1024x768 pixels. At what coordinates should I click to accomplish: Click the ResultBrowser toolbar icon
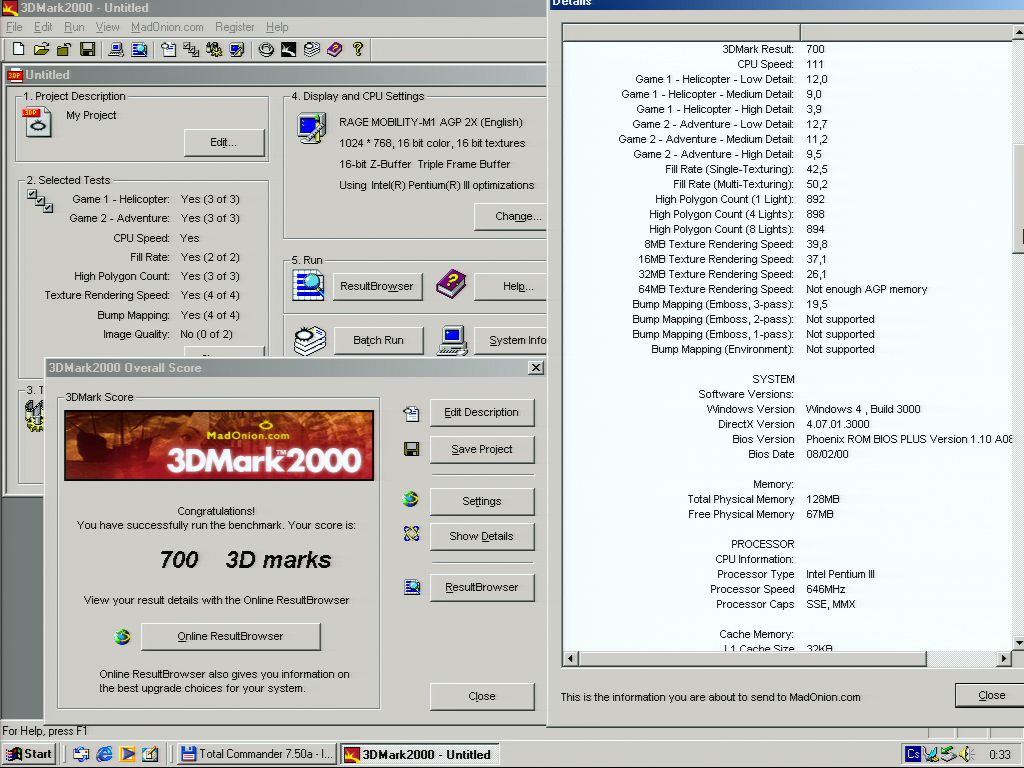point(139,49)
